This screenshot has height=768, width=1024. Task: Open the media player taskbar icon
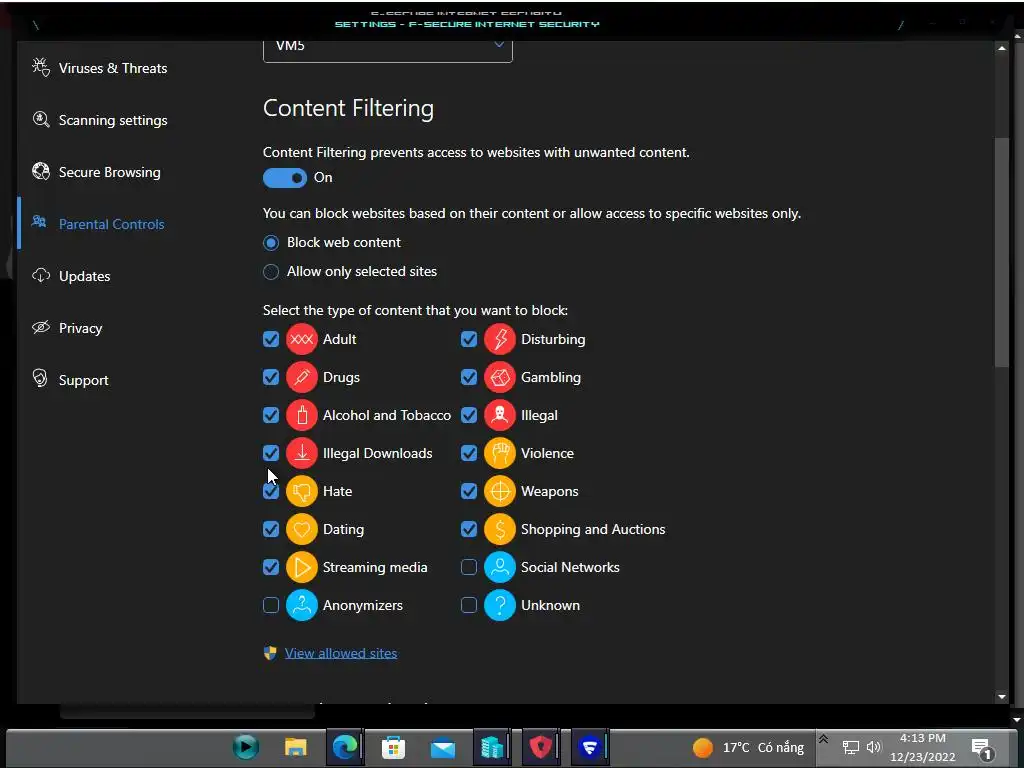coord(246,746)
